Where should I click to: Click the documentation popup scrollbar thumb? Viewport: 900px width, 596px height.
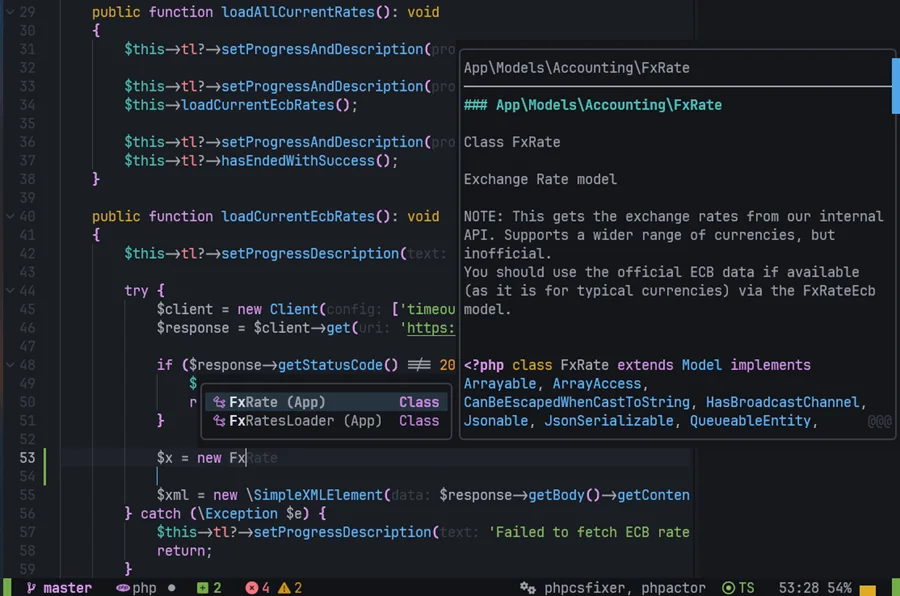895,86
